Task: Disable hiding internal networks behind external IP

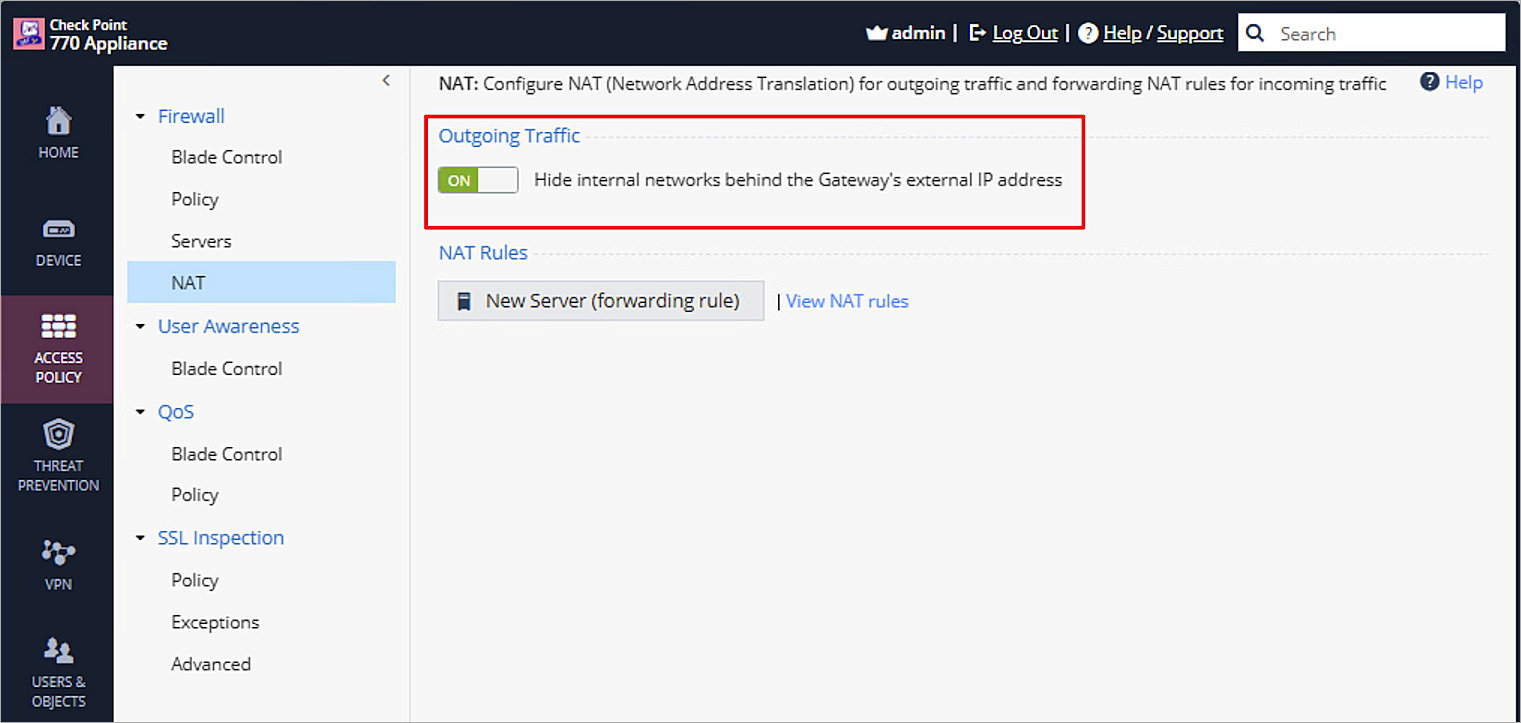Action: click(x=477, y=180)
